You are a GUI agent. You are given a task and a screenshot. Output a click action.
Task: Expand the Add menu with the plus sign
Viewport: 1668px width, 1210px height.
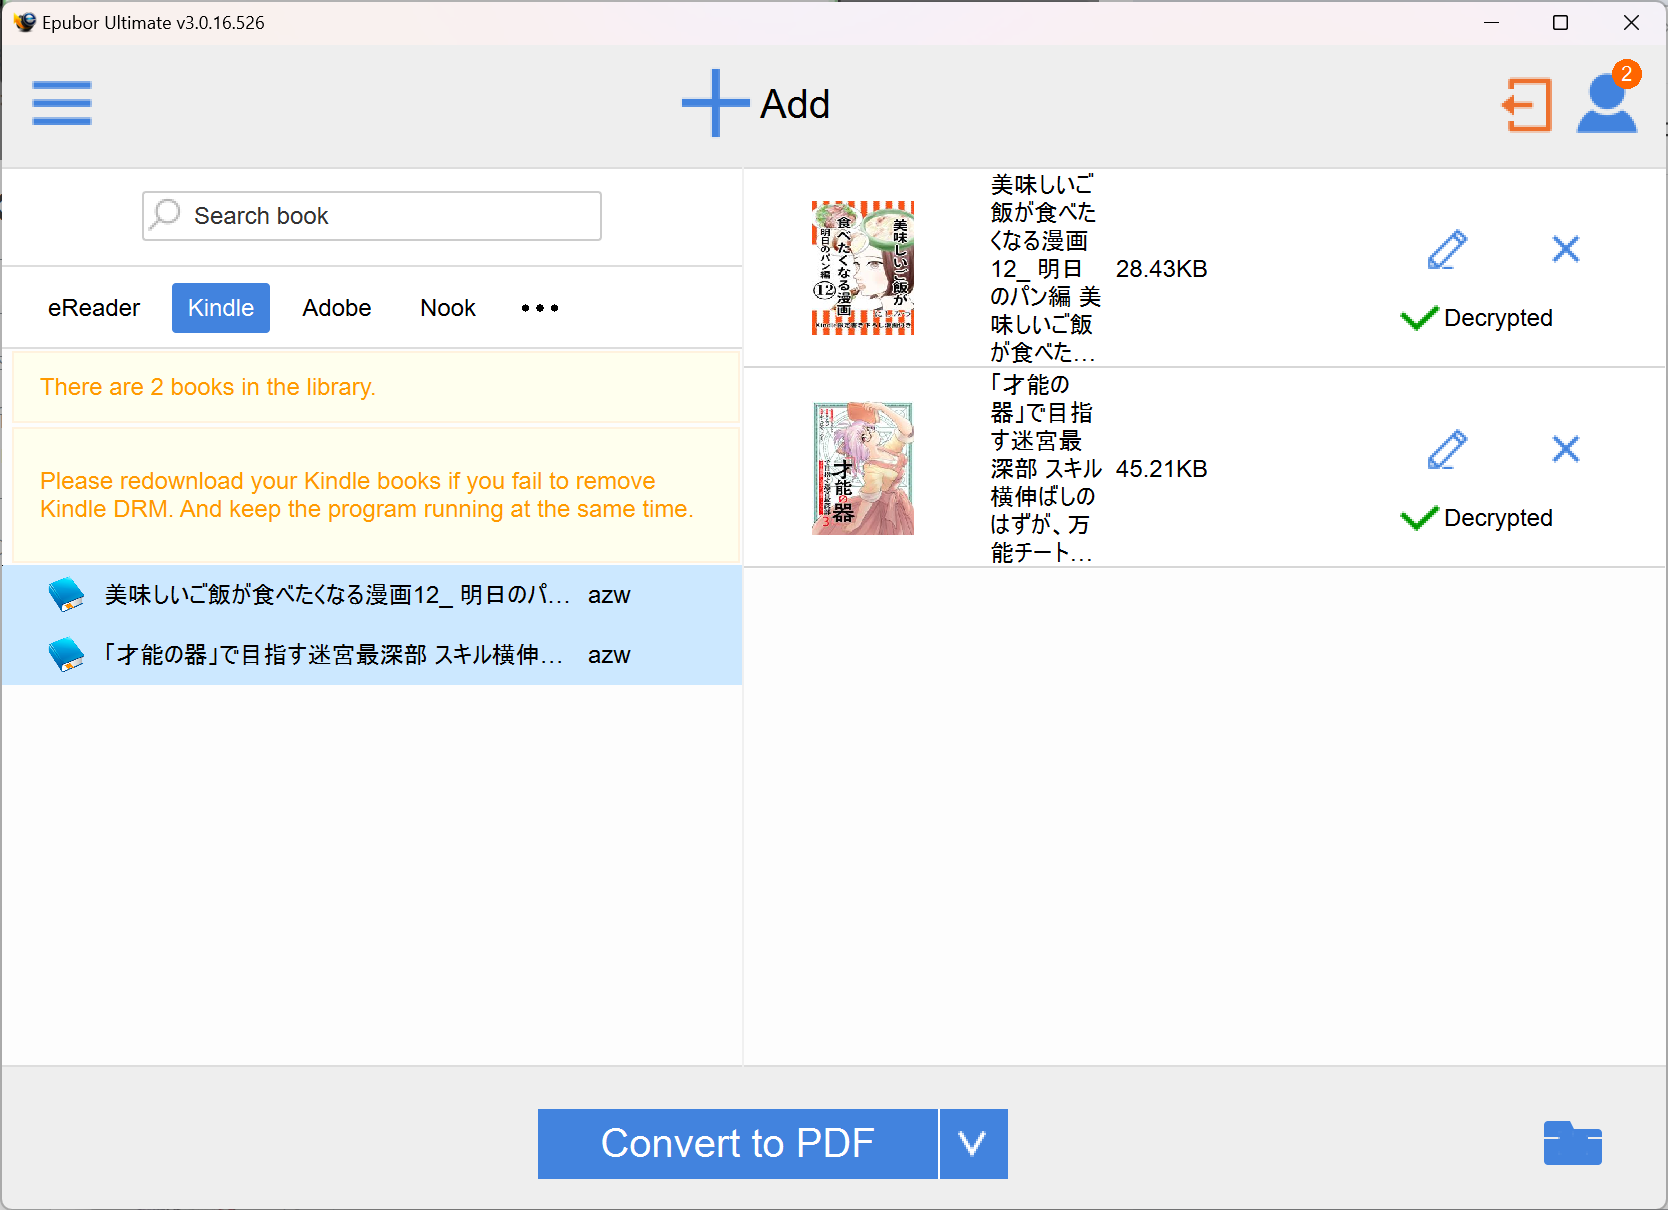point(714,103)
